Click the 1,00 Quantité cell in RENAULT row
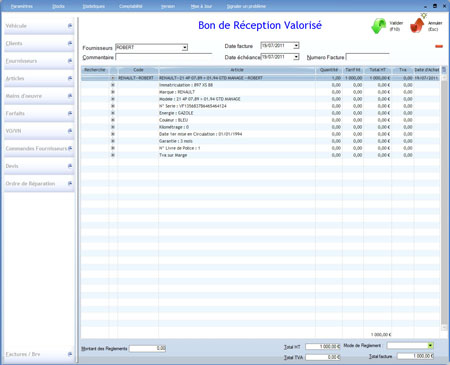 329,78
